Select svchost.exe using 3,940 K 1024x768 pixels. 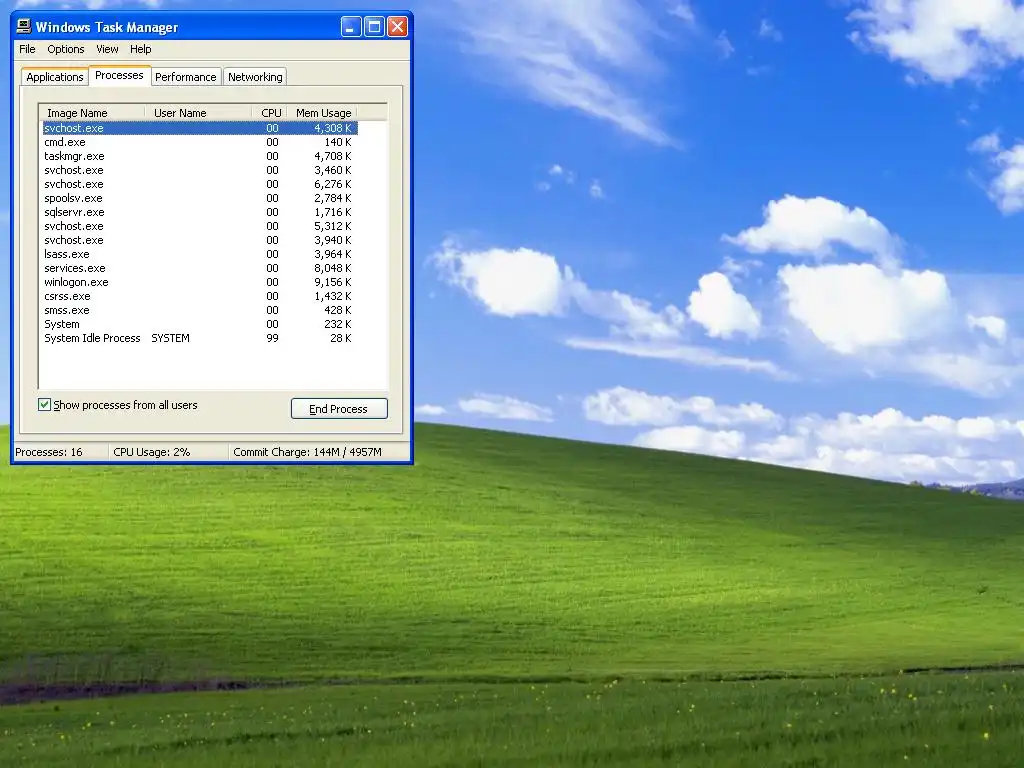coord(200,240)
